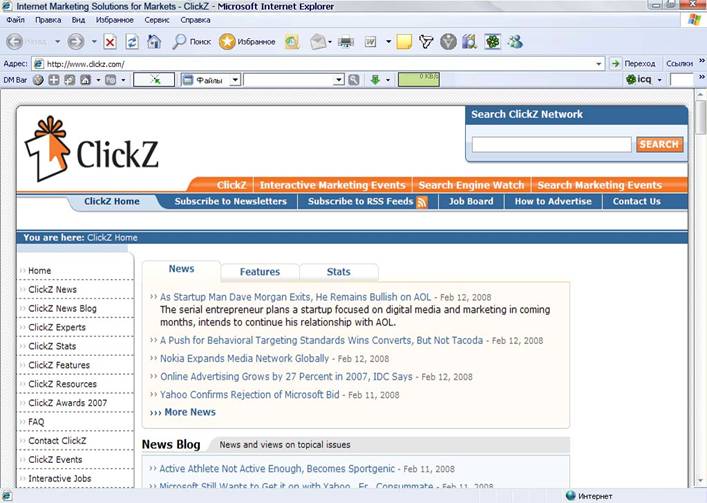Open Subscribe to Newsletters link
This screenshot has width=707, height=503.
pyautogui.click(x=230, y=201)
